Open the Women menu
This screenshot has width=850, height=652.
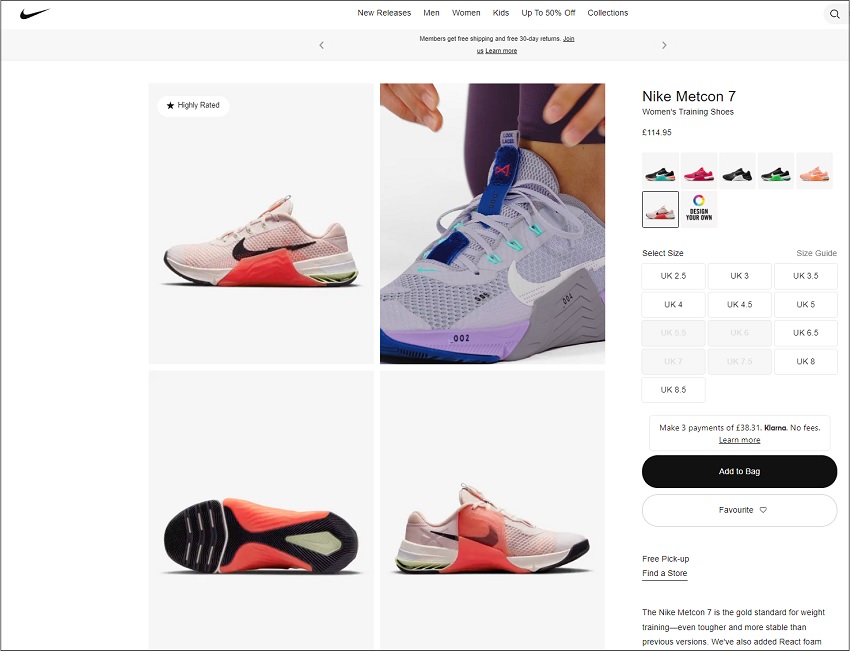466,13
